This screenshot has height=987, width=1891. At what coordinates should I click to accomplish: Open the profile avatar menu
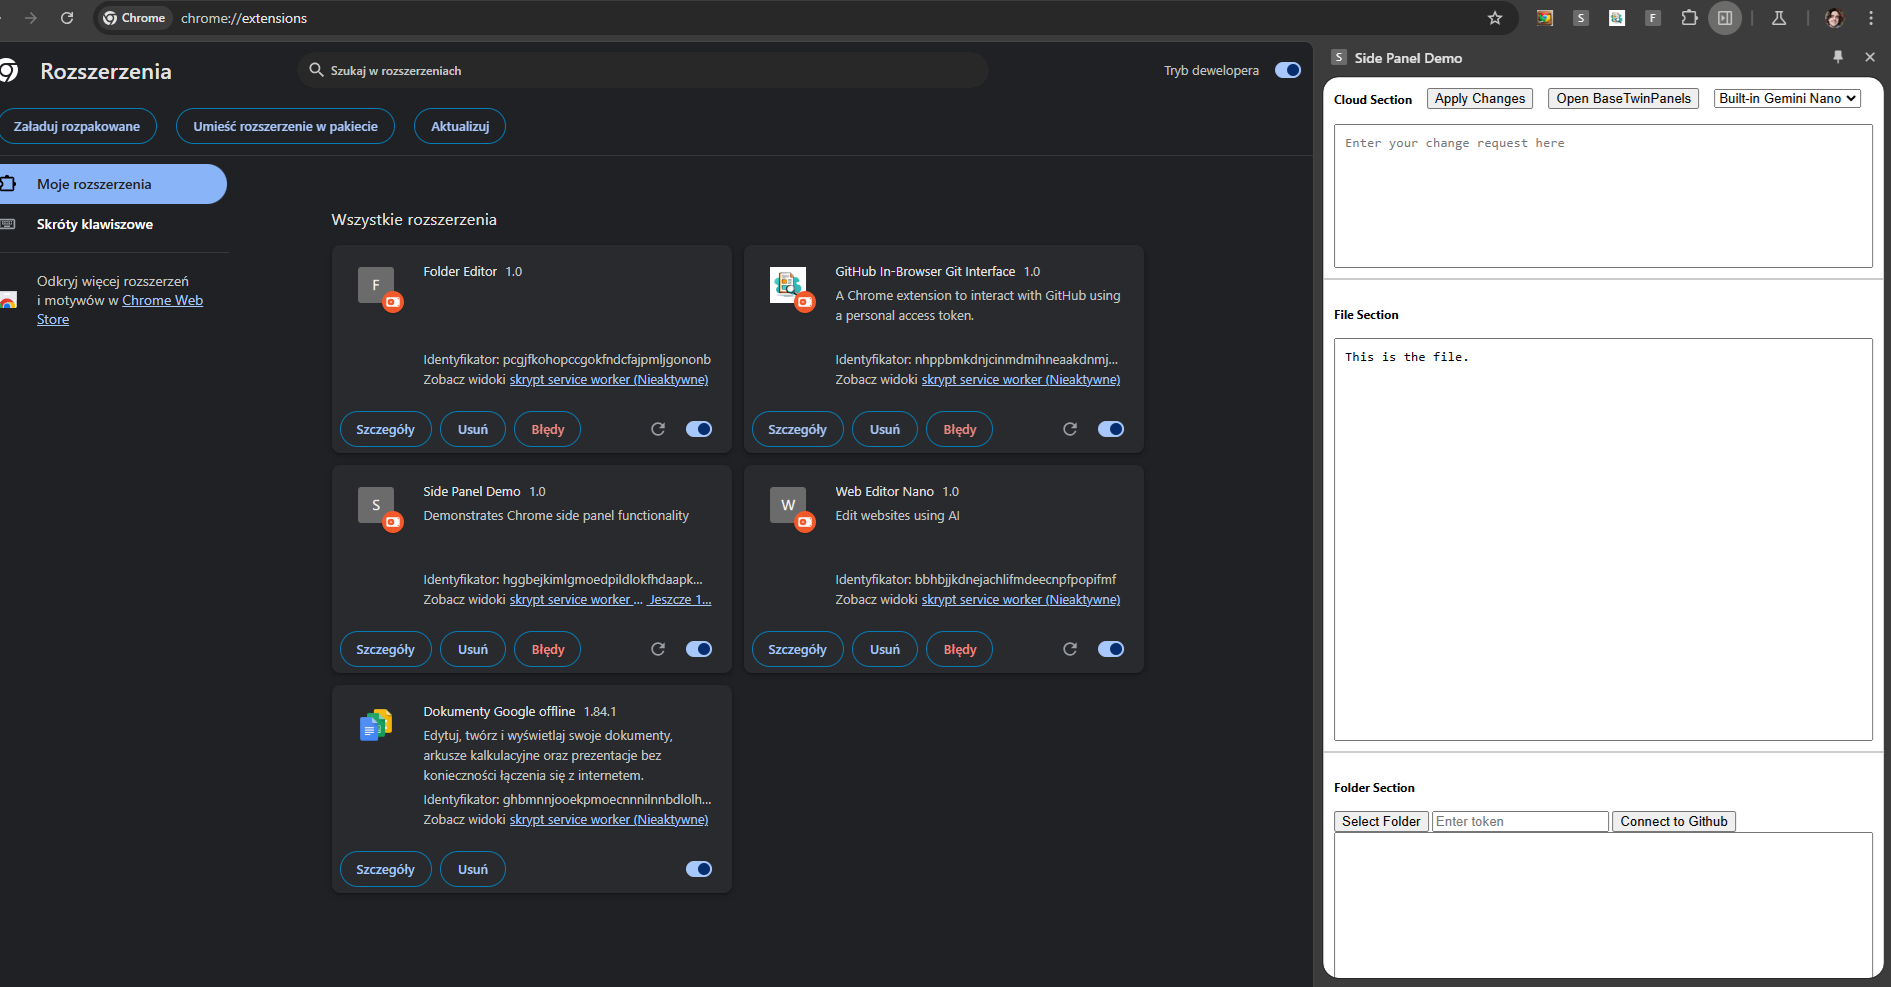1834,18
